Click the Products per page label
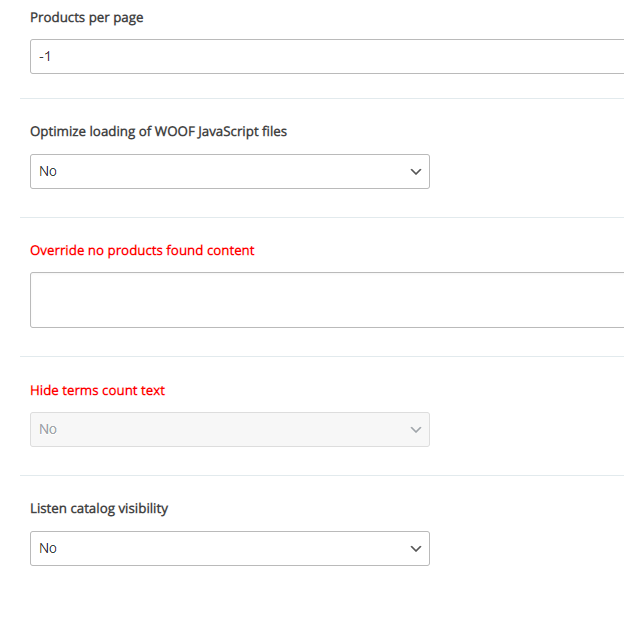Screen dimensions: 624x619 (x=87, y=18)
